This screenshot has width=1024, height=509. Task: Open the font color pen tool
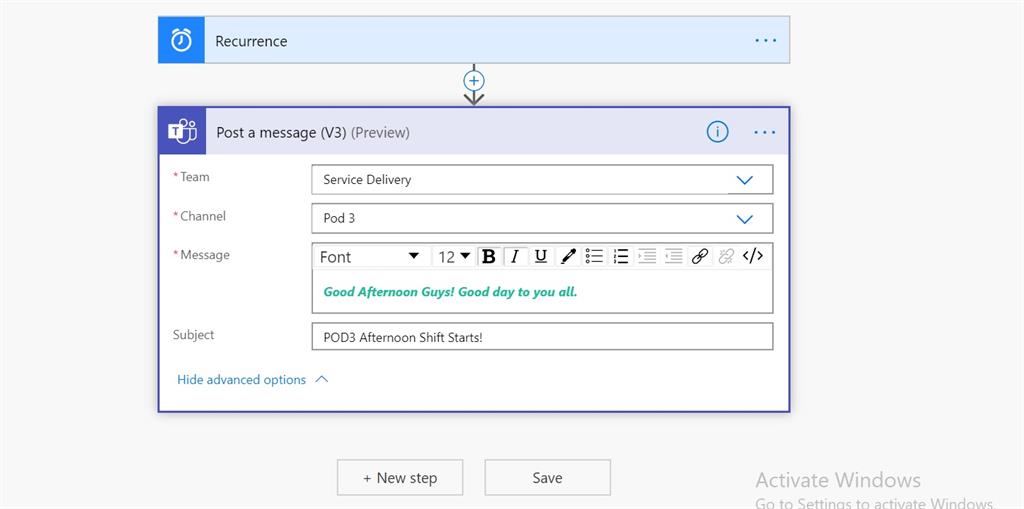(568, 257)
